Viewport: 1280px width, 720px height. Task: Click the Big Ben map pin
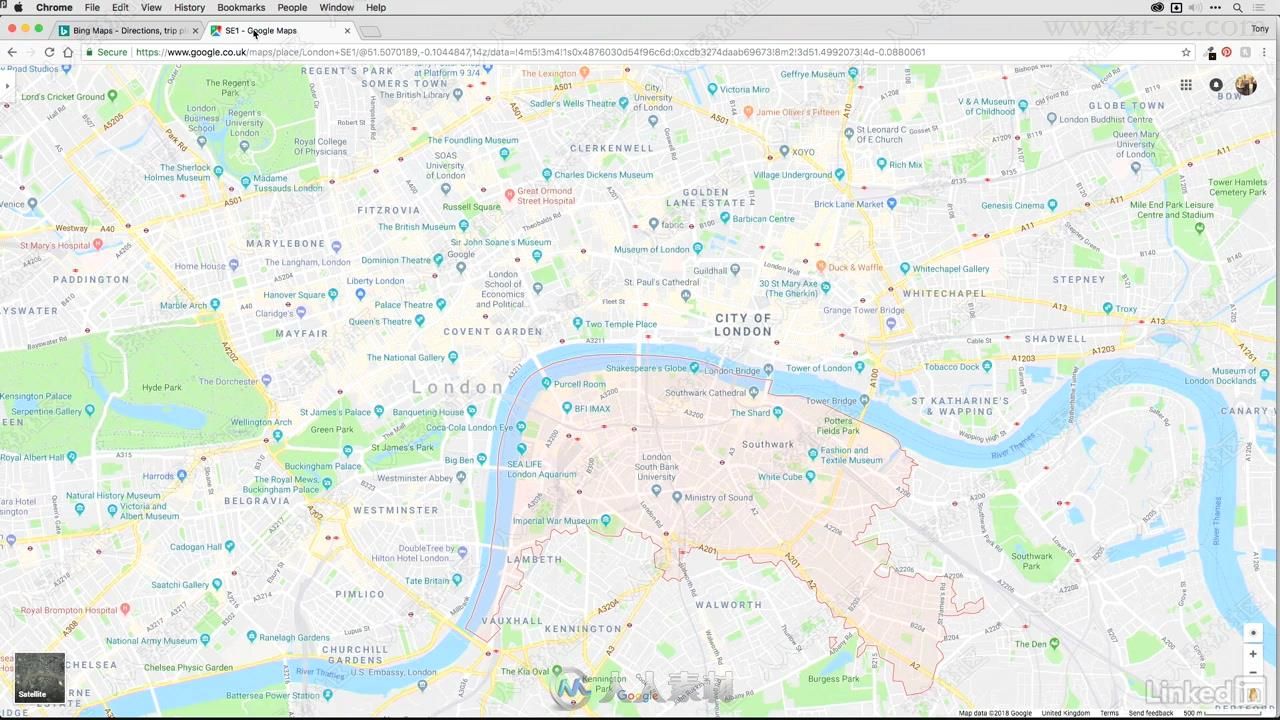[x=484, y=460]
